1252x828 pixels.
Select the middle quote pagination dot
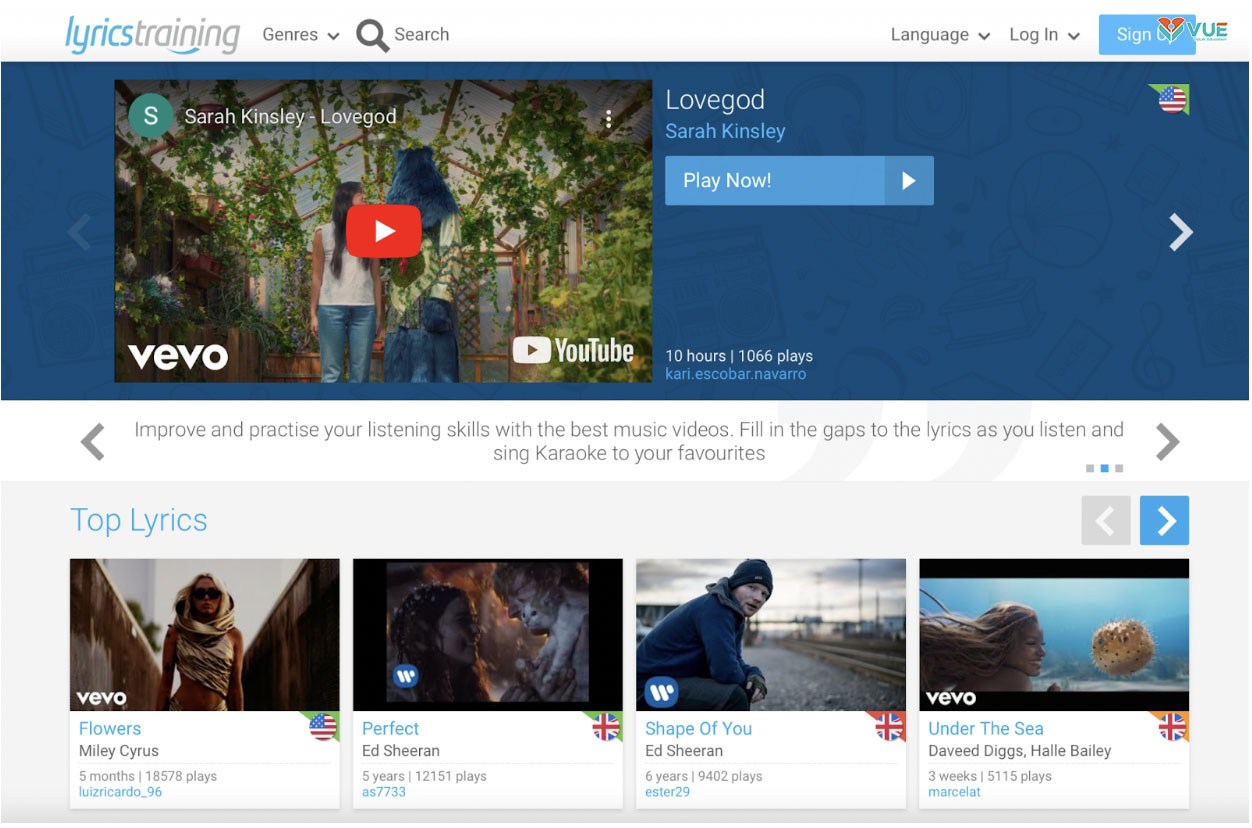click(1104, 468)
